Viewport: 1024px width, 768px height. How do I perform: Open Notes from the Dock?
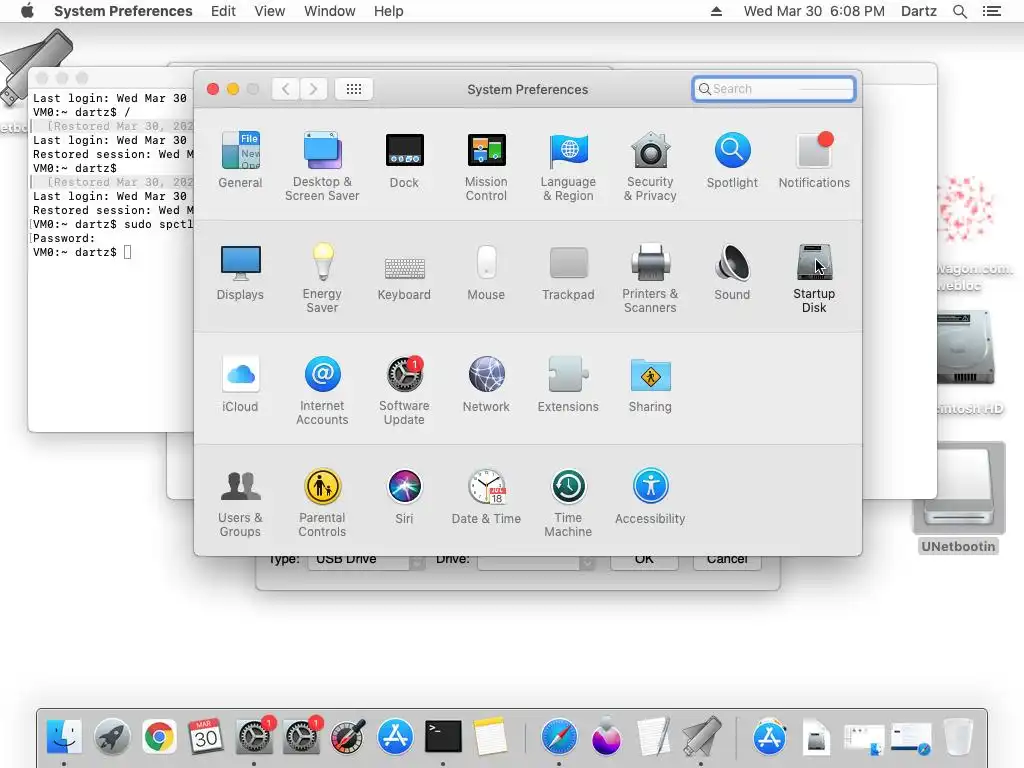(x=490, y=737)
